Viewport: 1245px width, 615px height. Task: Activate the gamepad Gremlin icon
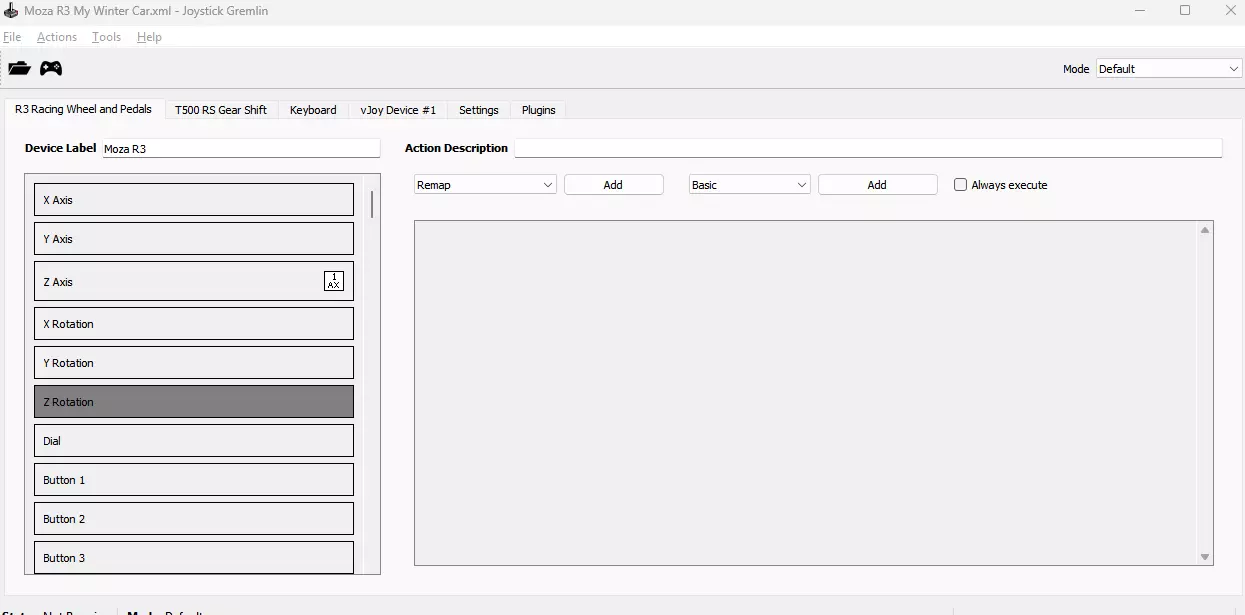coord(51,68)
